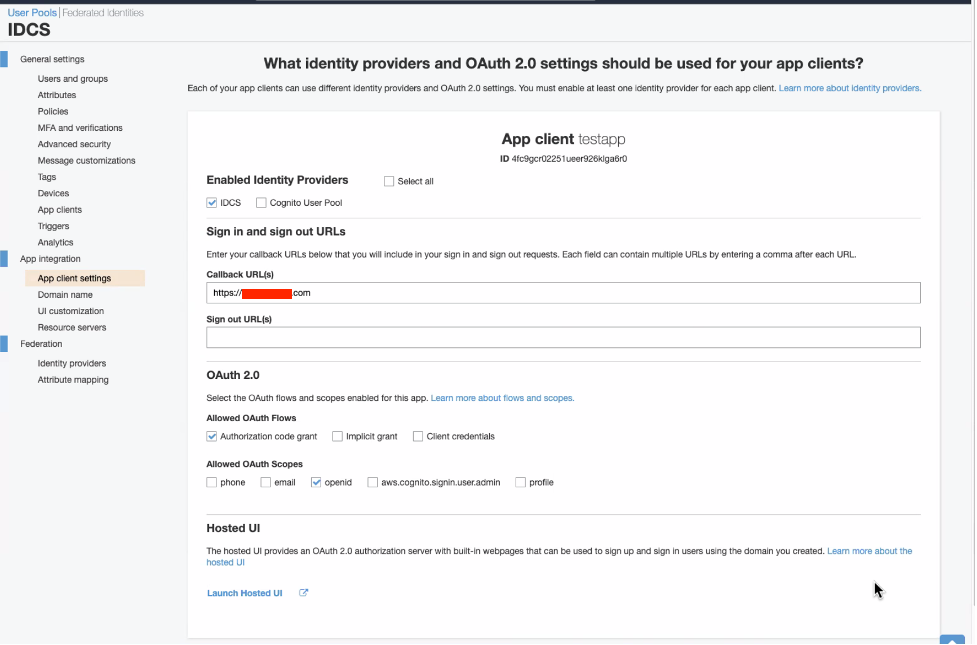Open Attribute mapping in sidebar
The height and width of the screenshot is (645, 977).
point(73,380)
